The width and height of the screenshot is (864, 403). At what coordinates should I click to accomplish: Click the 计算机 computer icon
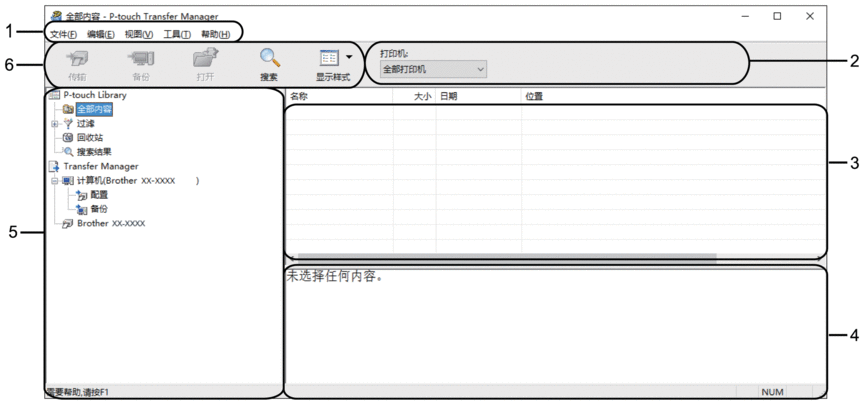coord(67,181)
